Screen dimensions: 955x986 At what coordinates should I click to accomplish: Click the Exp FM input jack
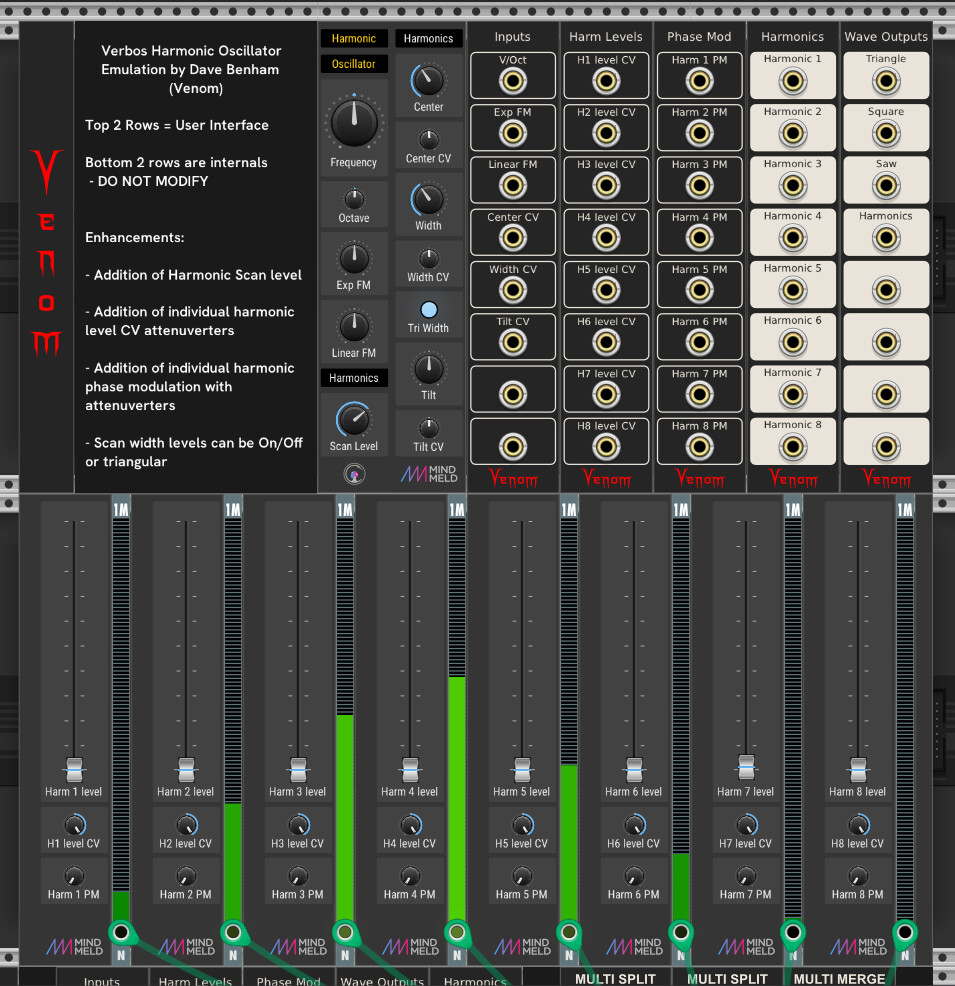pos(513,133)
